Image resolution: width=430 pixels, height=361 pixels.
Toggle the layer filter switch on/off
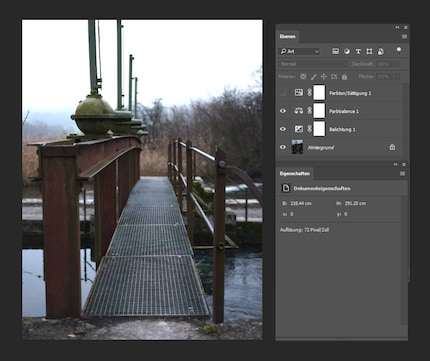click(x=398, y=50)
